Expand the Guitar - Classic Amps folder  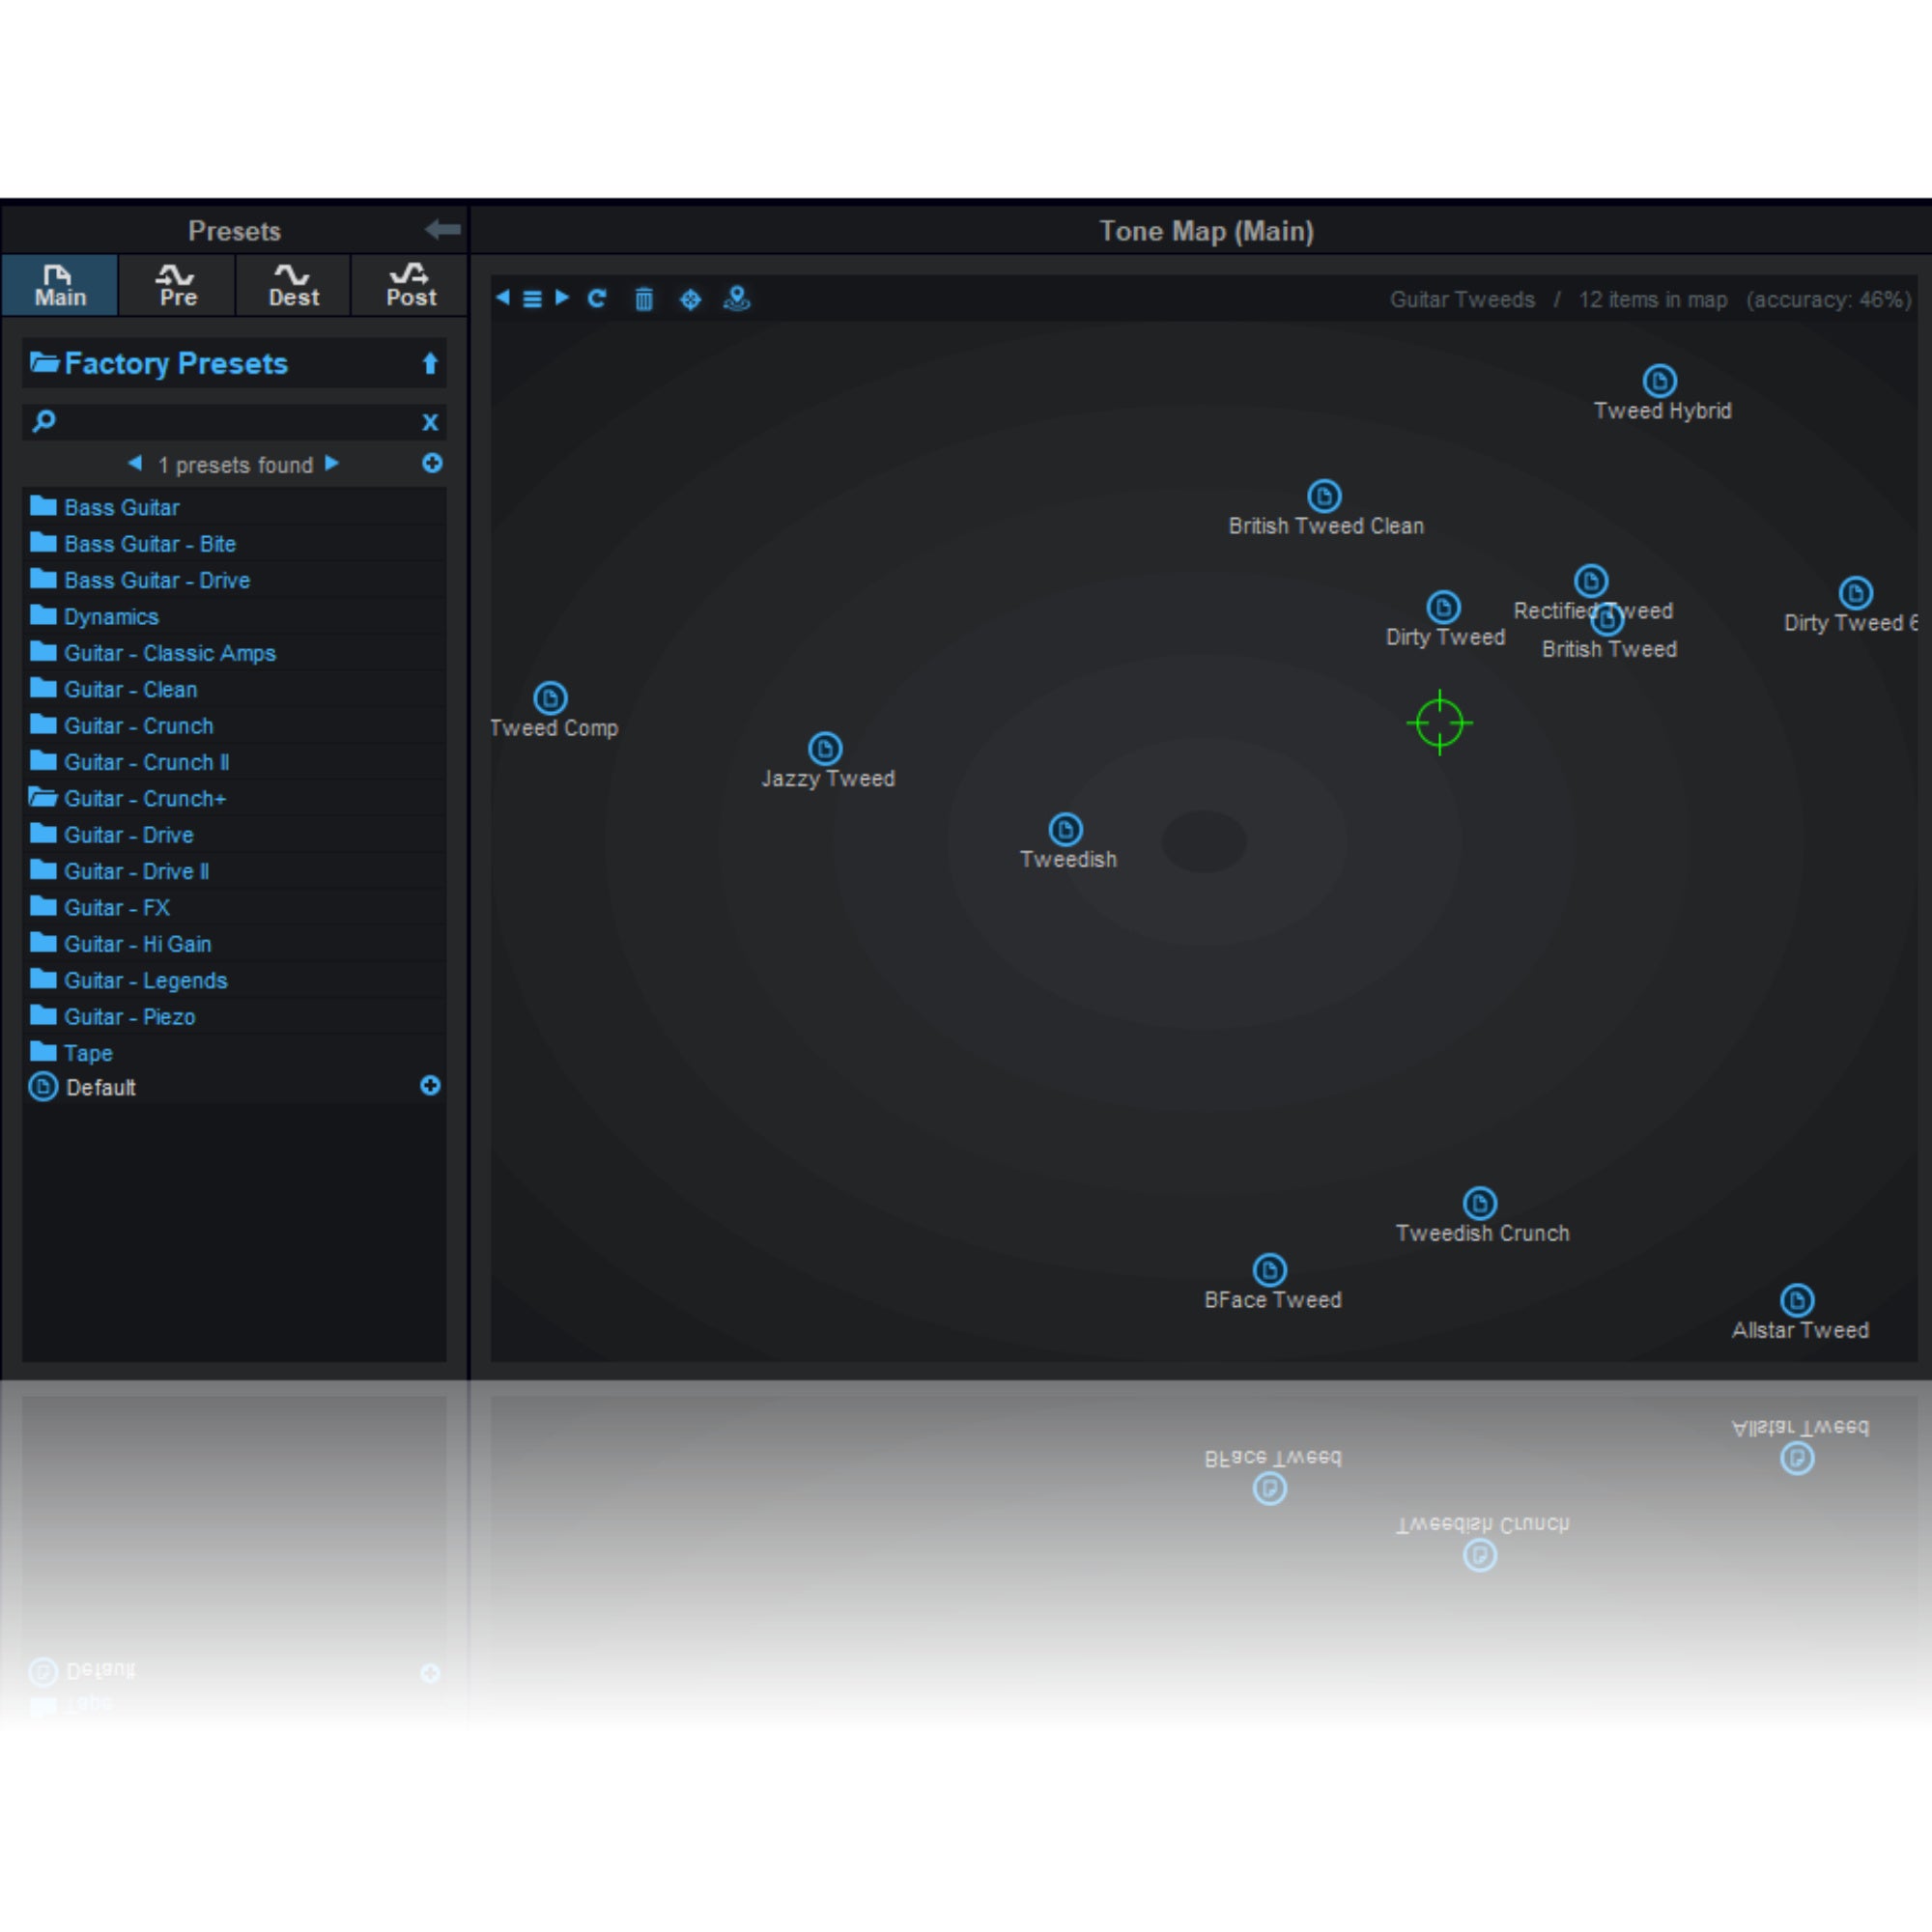click(235, 653)
